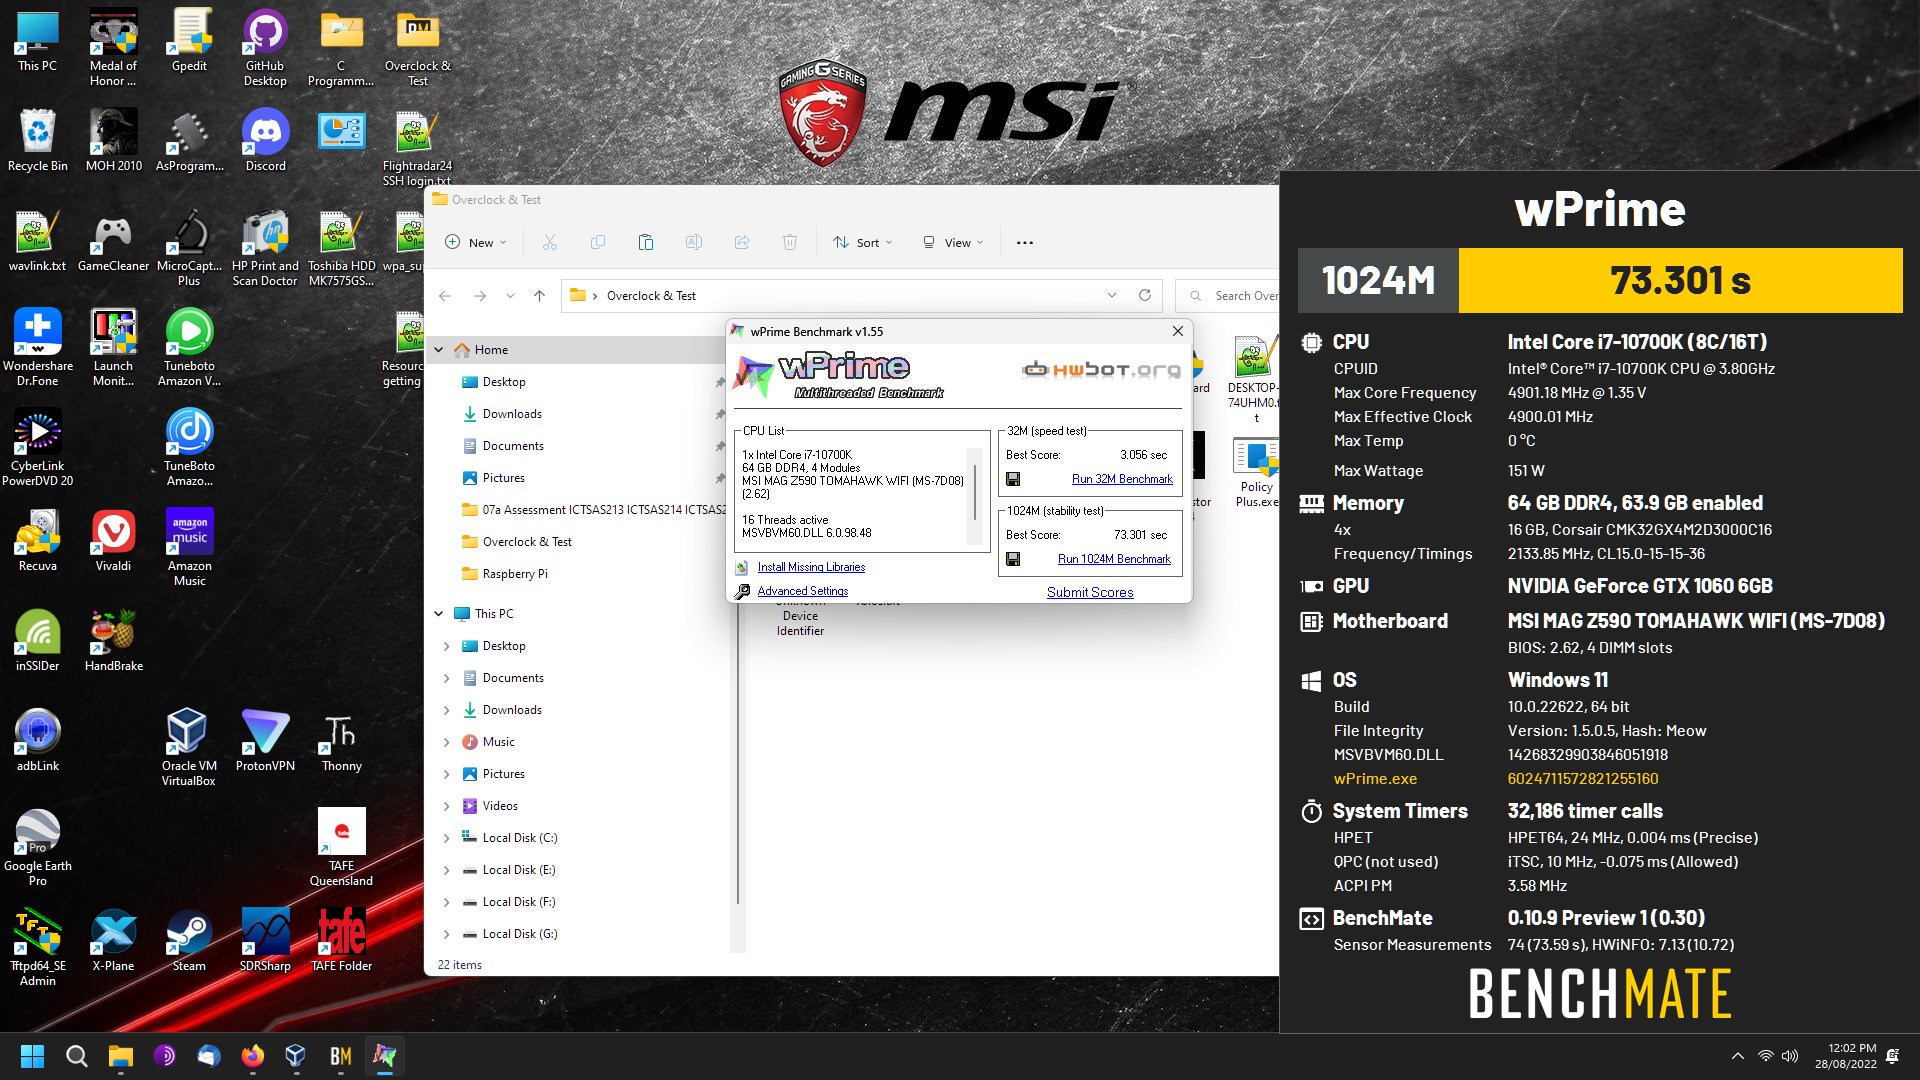
Task: Collapse the This PC tree node
Action: [439, 614]
